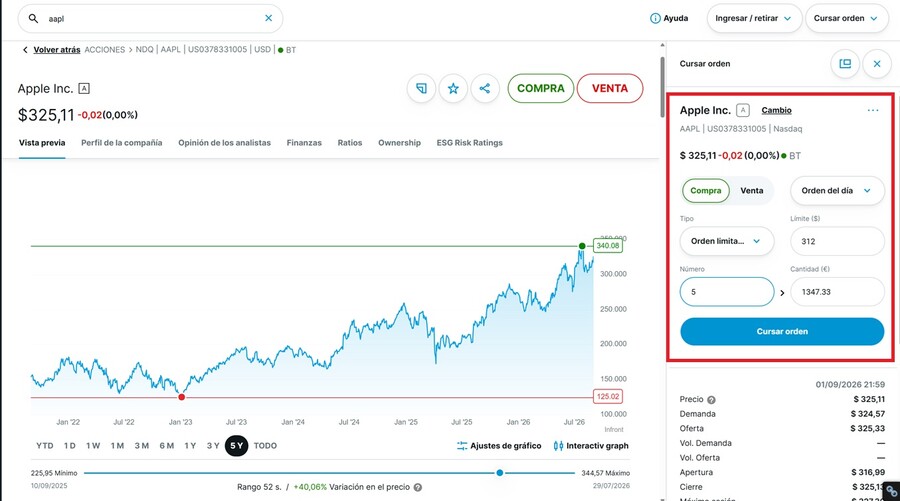Image resolution: width=900 pixels, height=501 pixels.
Task: Click A badge in the order panel
Action: point(743,110)
